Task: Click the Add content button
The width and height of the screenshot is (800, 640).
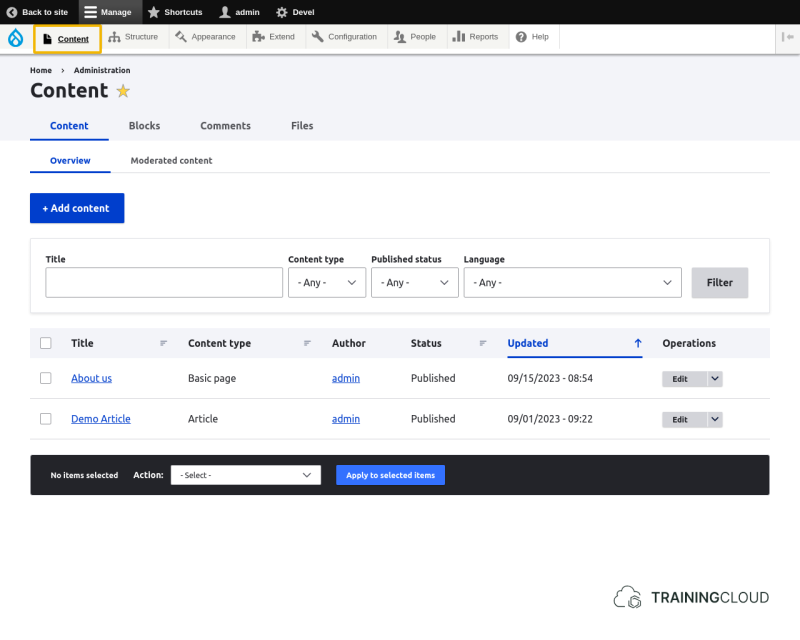Action: point(77,208)
